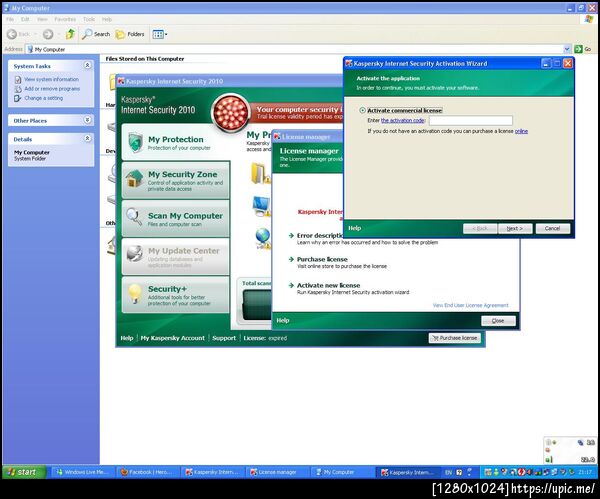
Task: Switch to Facebook taskbar item
Action: coord(148,472)
